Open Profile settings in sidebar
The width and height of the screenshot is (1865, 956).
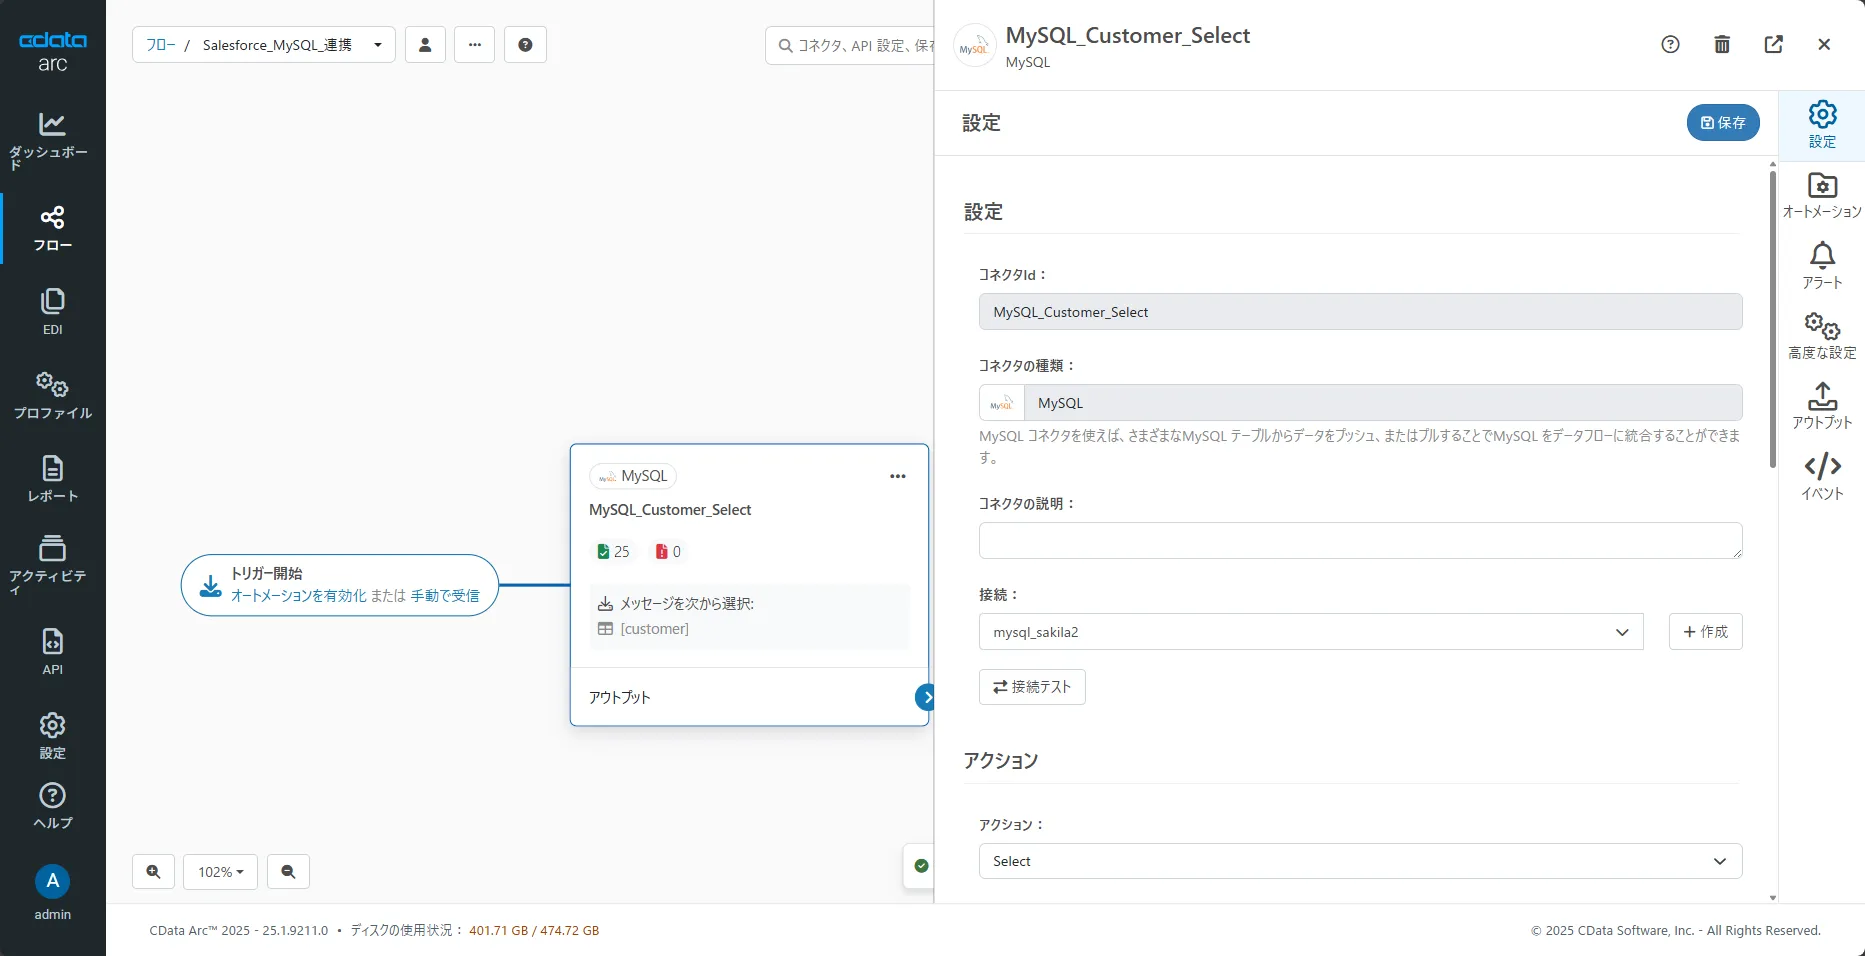click(x=52, y=395)
